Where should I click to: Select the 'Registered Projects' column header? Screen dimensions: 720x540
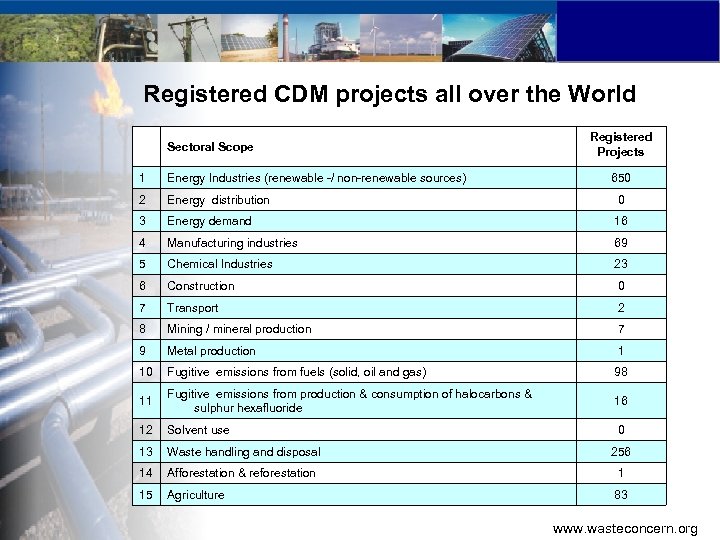point(621,145)
